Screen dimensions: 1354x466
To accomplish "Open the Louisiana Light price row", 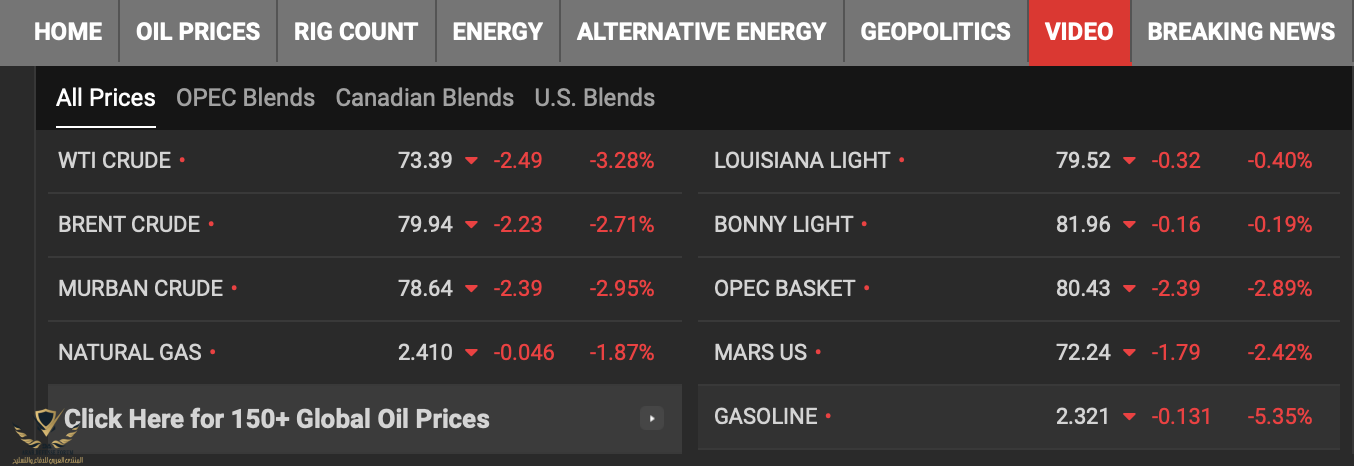I will coord(1018,160).
